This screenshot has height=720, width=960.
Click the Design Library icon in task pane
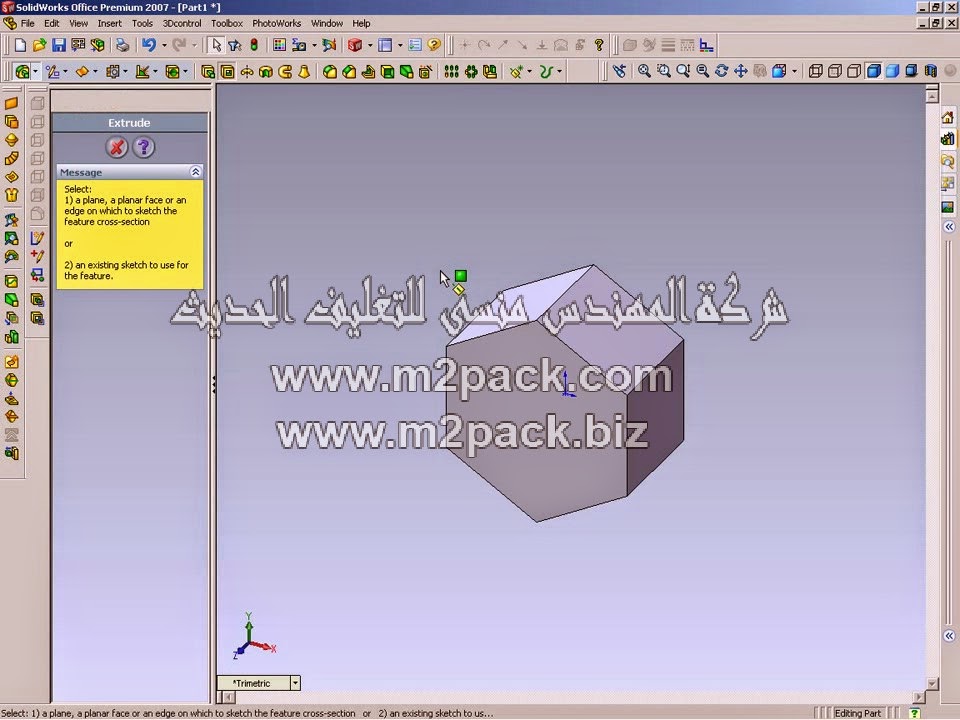pos(948,139)
